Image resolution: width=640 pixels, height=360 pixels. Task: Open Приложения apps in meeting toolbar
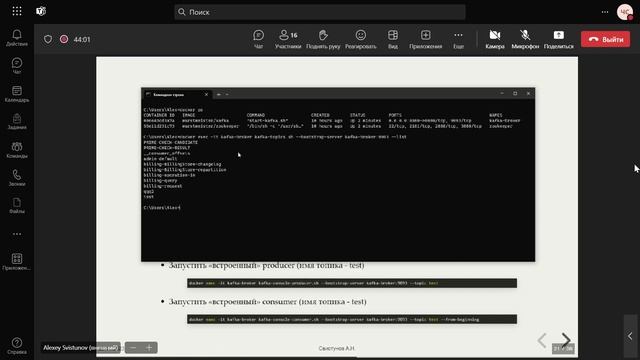coord(425,39)
